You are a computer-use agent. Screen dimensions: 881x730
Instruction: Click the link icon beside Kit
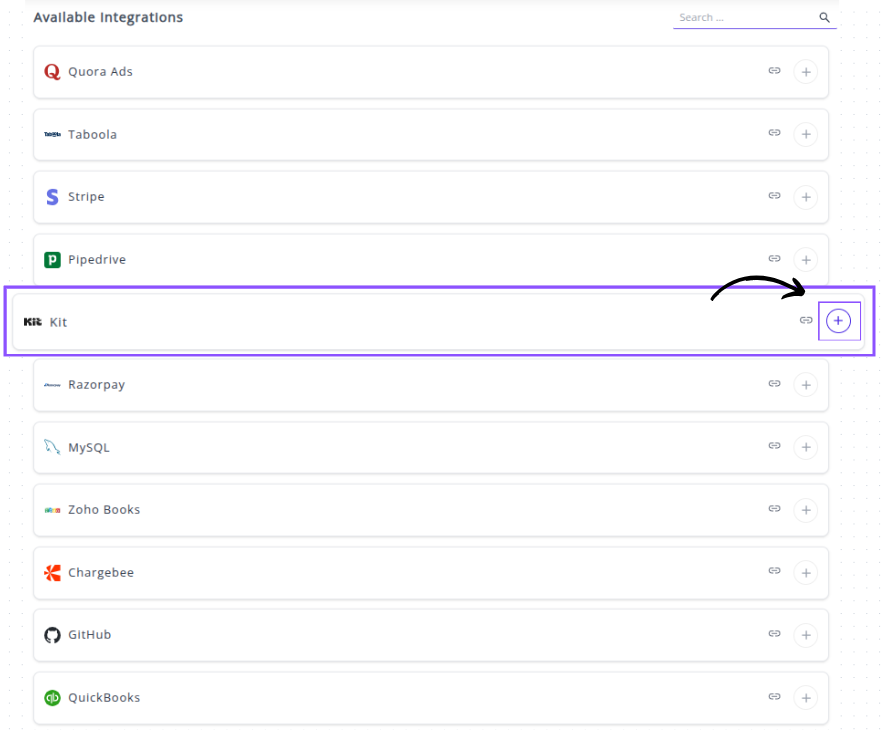click(806, 321)
